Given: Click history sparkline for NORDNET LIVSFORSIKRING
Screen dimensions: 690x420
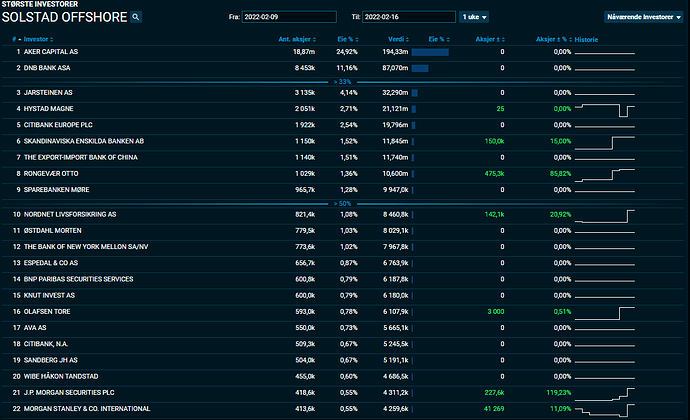Looking at the screenshot, I should coord(605,216).
